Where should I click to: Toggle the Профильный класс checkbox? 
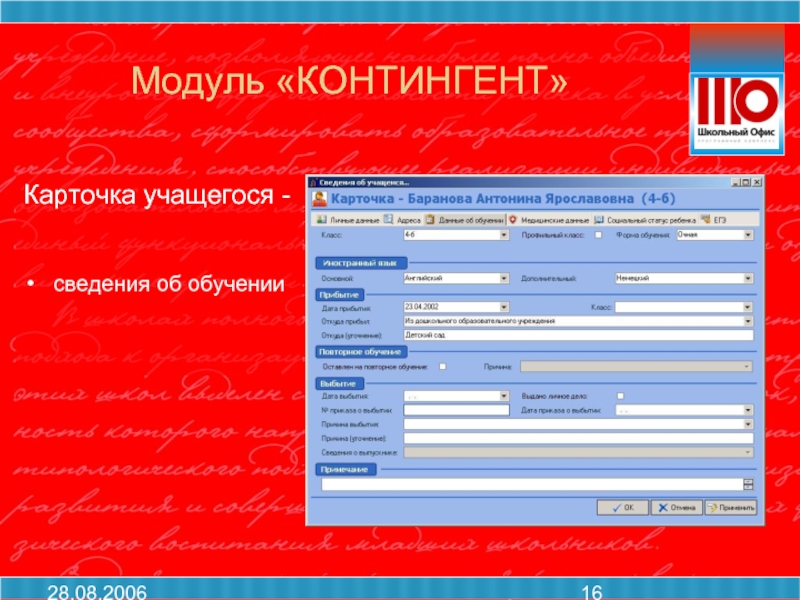598,235
